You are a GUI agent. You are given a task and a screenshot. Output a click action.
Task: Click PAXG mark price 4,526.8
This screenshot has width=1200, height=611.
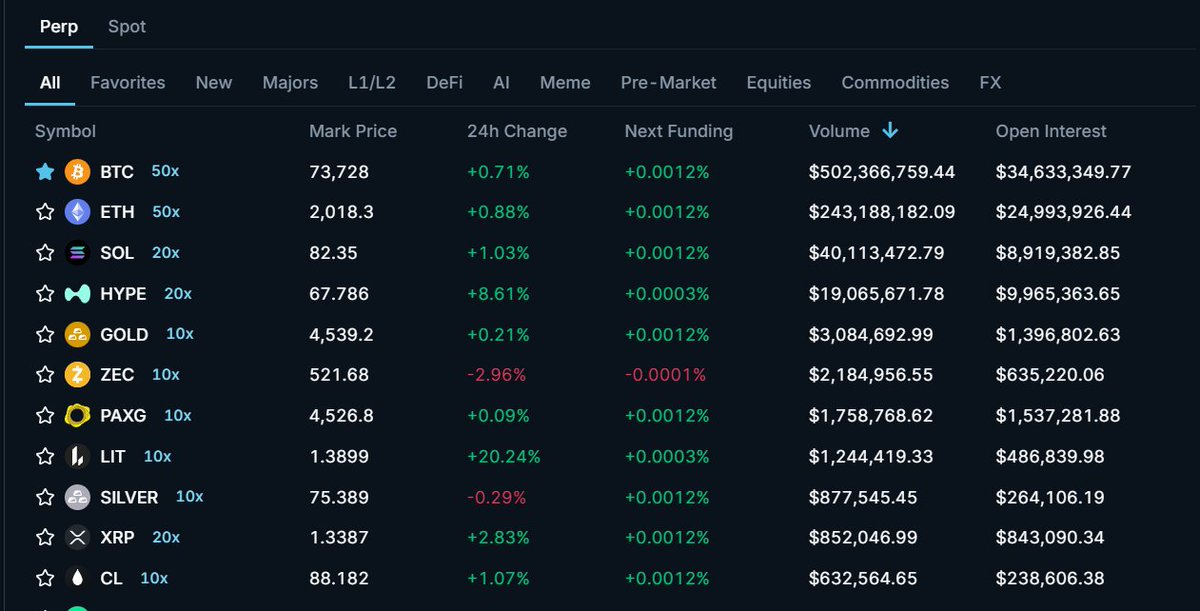[x=339, y=415]
